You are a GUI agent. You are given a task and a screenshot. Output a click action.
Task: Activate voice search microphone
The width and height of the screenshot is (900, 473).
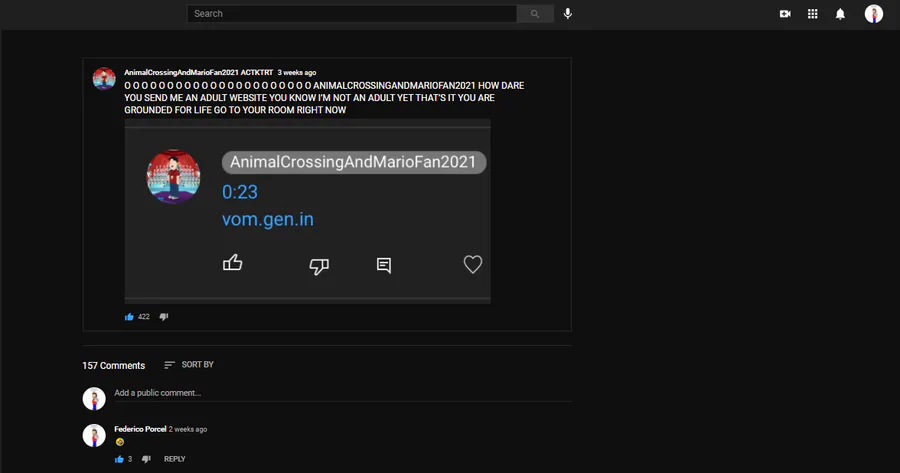pos(568,14)
